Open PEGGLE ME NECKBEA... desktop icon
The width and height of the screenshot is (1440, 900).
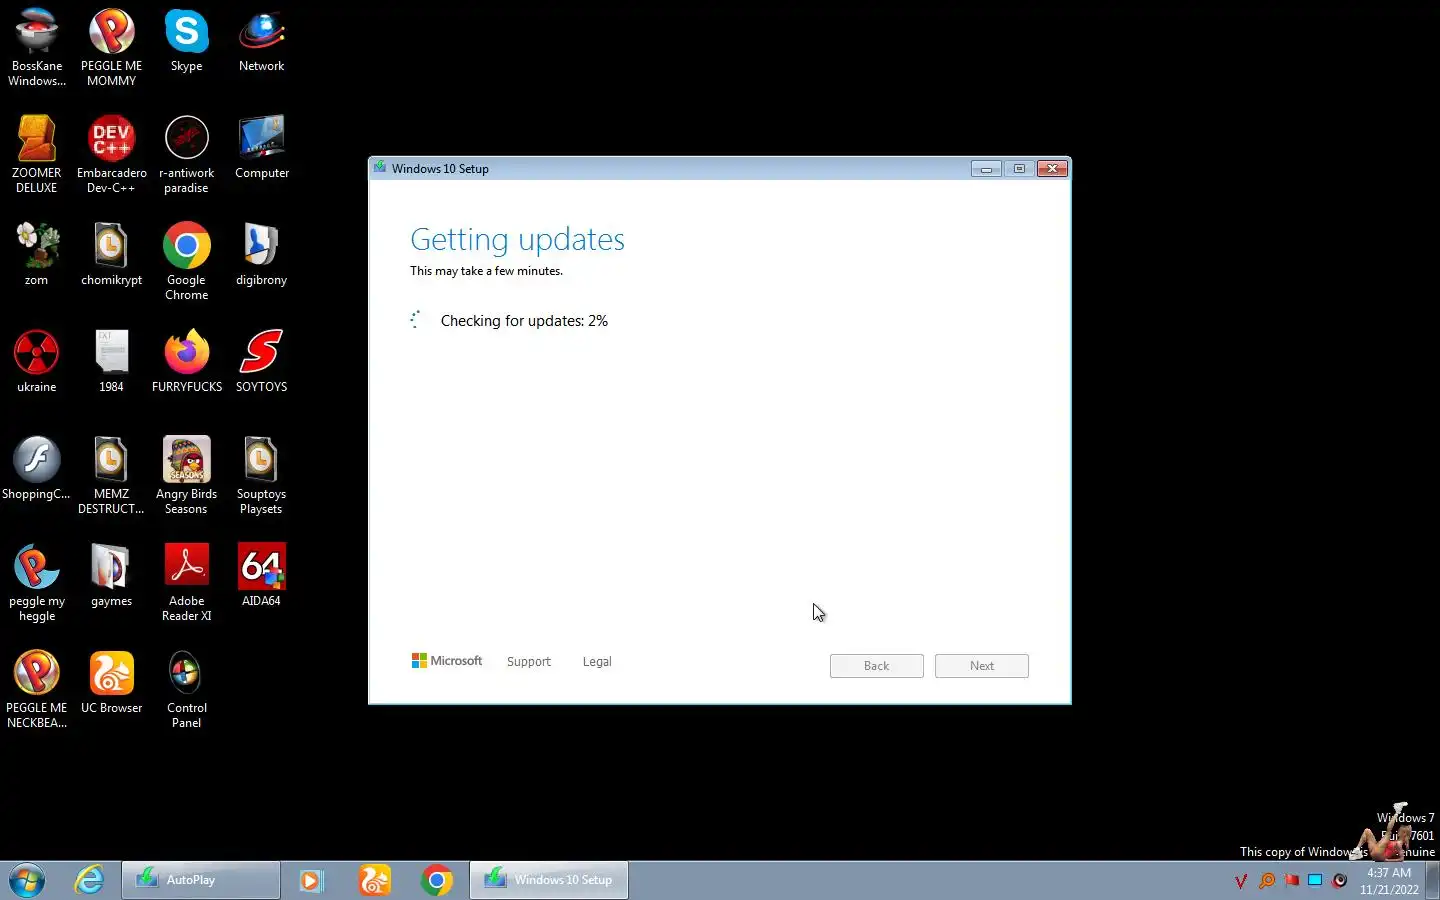37,689
